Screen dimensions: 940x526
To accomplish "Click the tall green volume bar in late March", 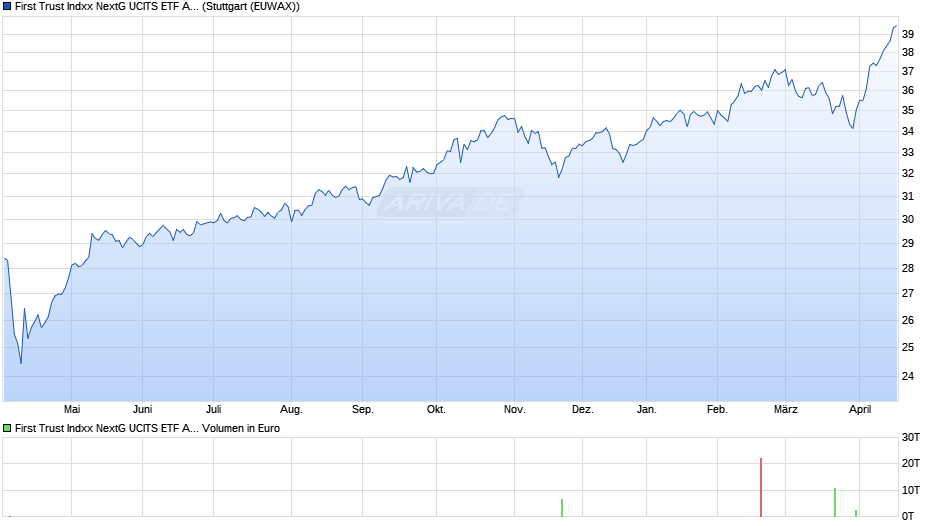I will tap(834, 502).
